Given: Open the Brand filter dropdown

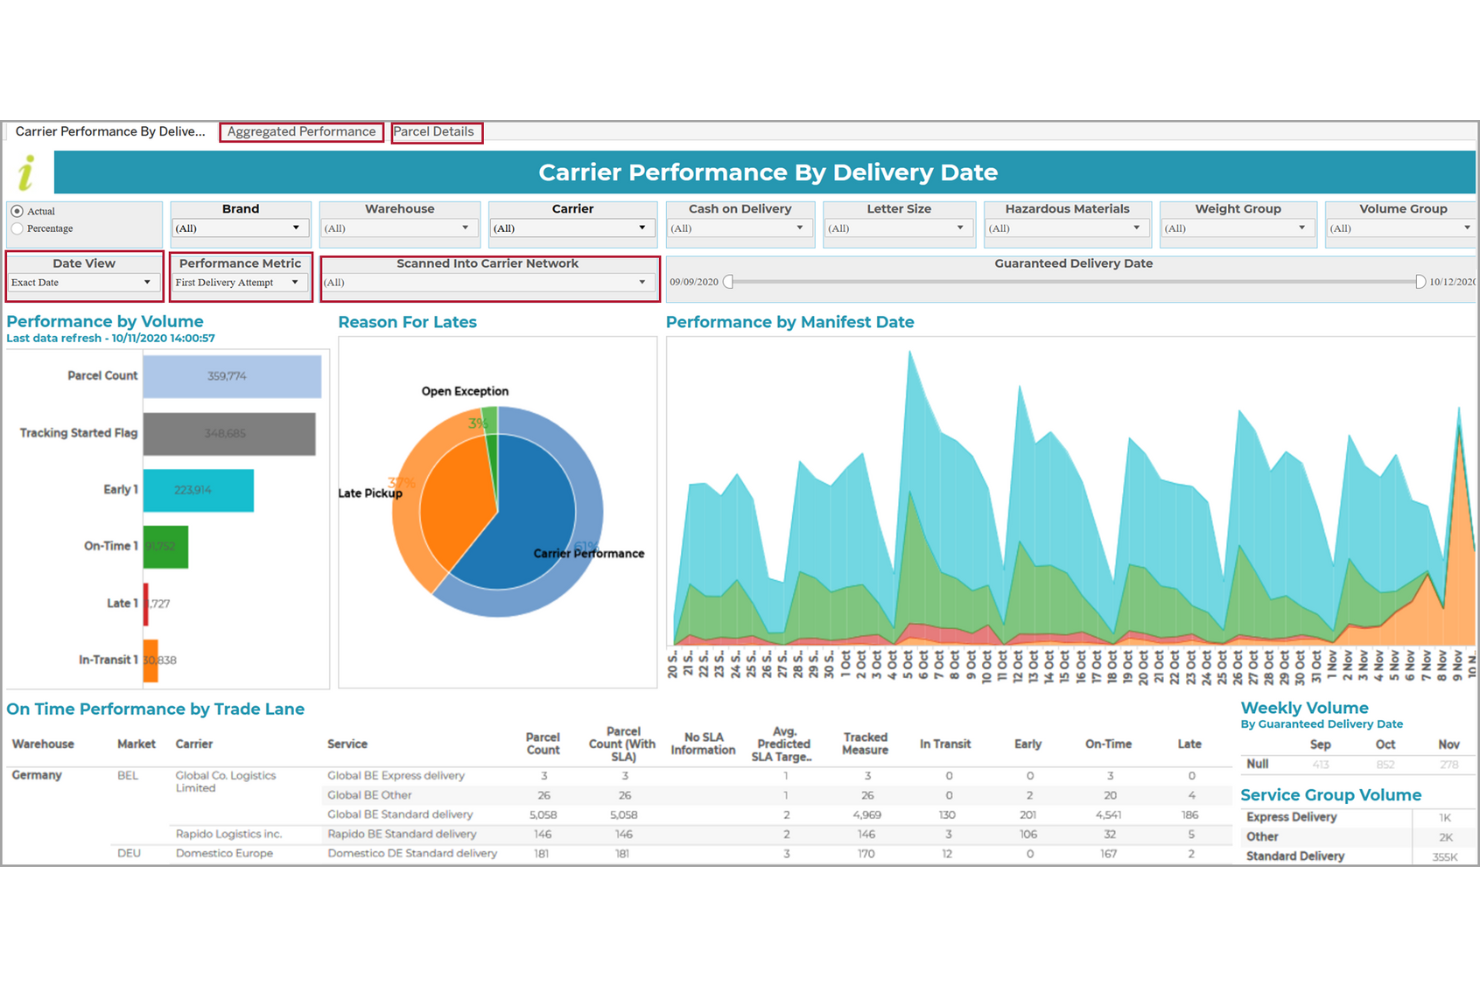Looking at the screenshot, I should (x=240, y=229).
